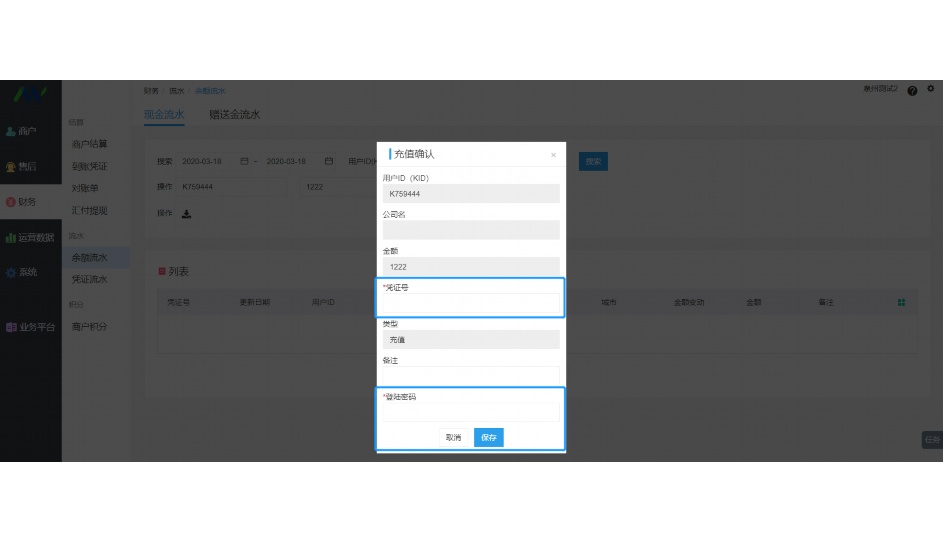Click the green grid column settings icon

pyautogui.click(x=901, y=302)
